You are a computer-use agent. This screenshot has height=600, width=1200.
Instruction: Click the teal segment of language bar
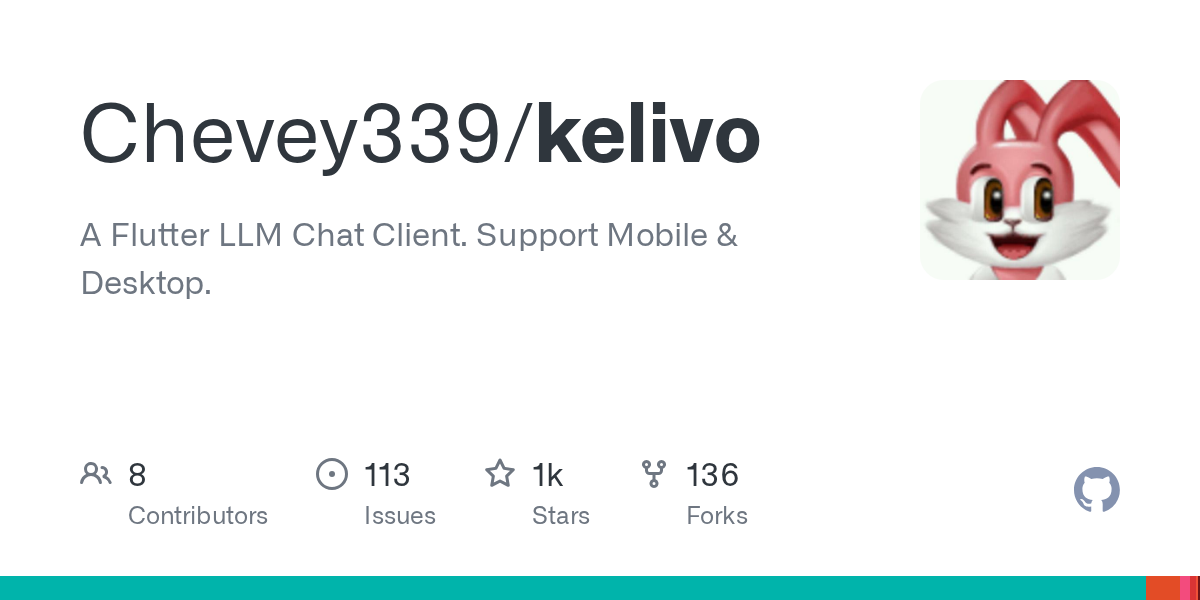[573, 588]
